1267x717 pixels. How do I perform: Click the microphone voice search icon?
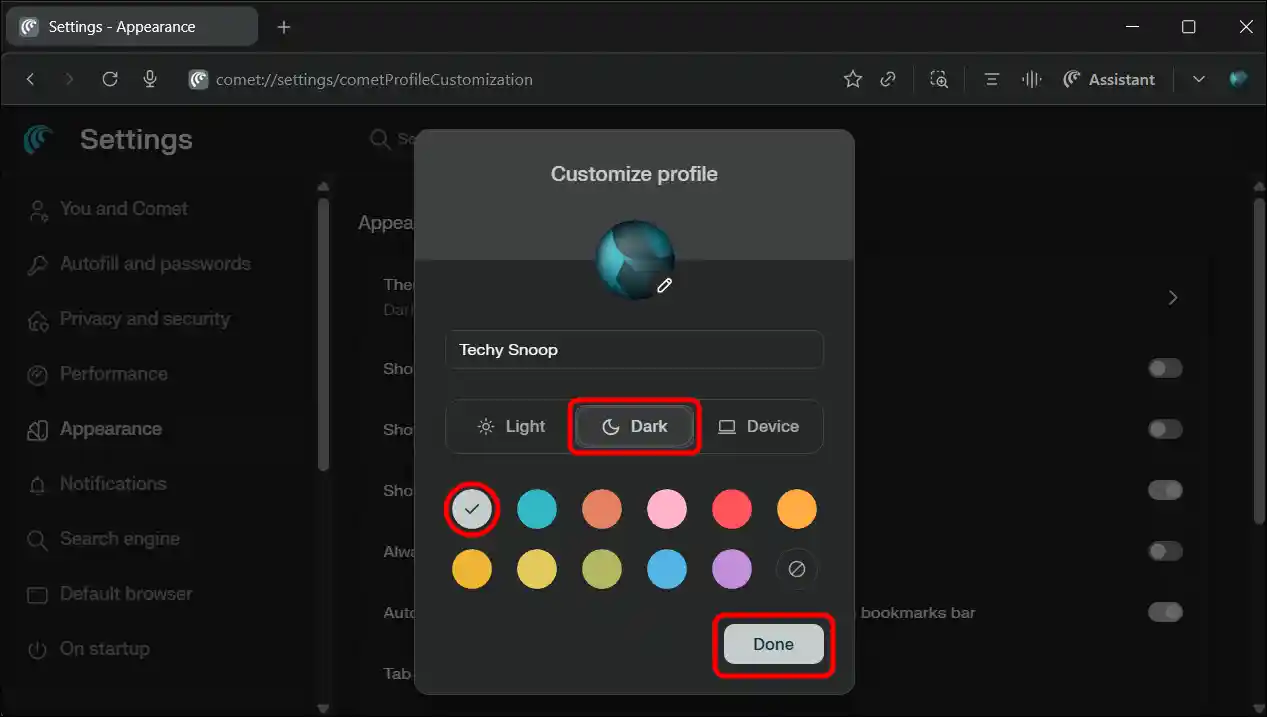pyautogui.click(x=150, y=79)
